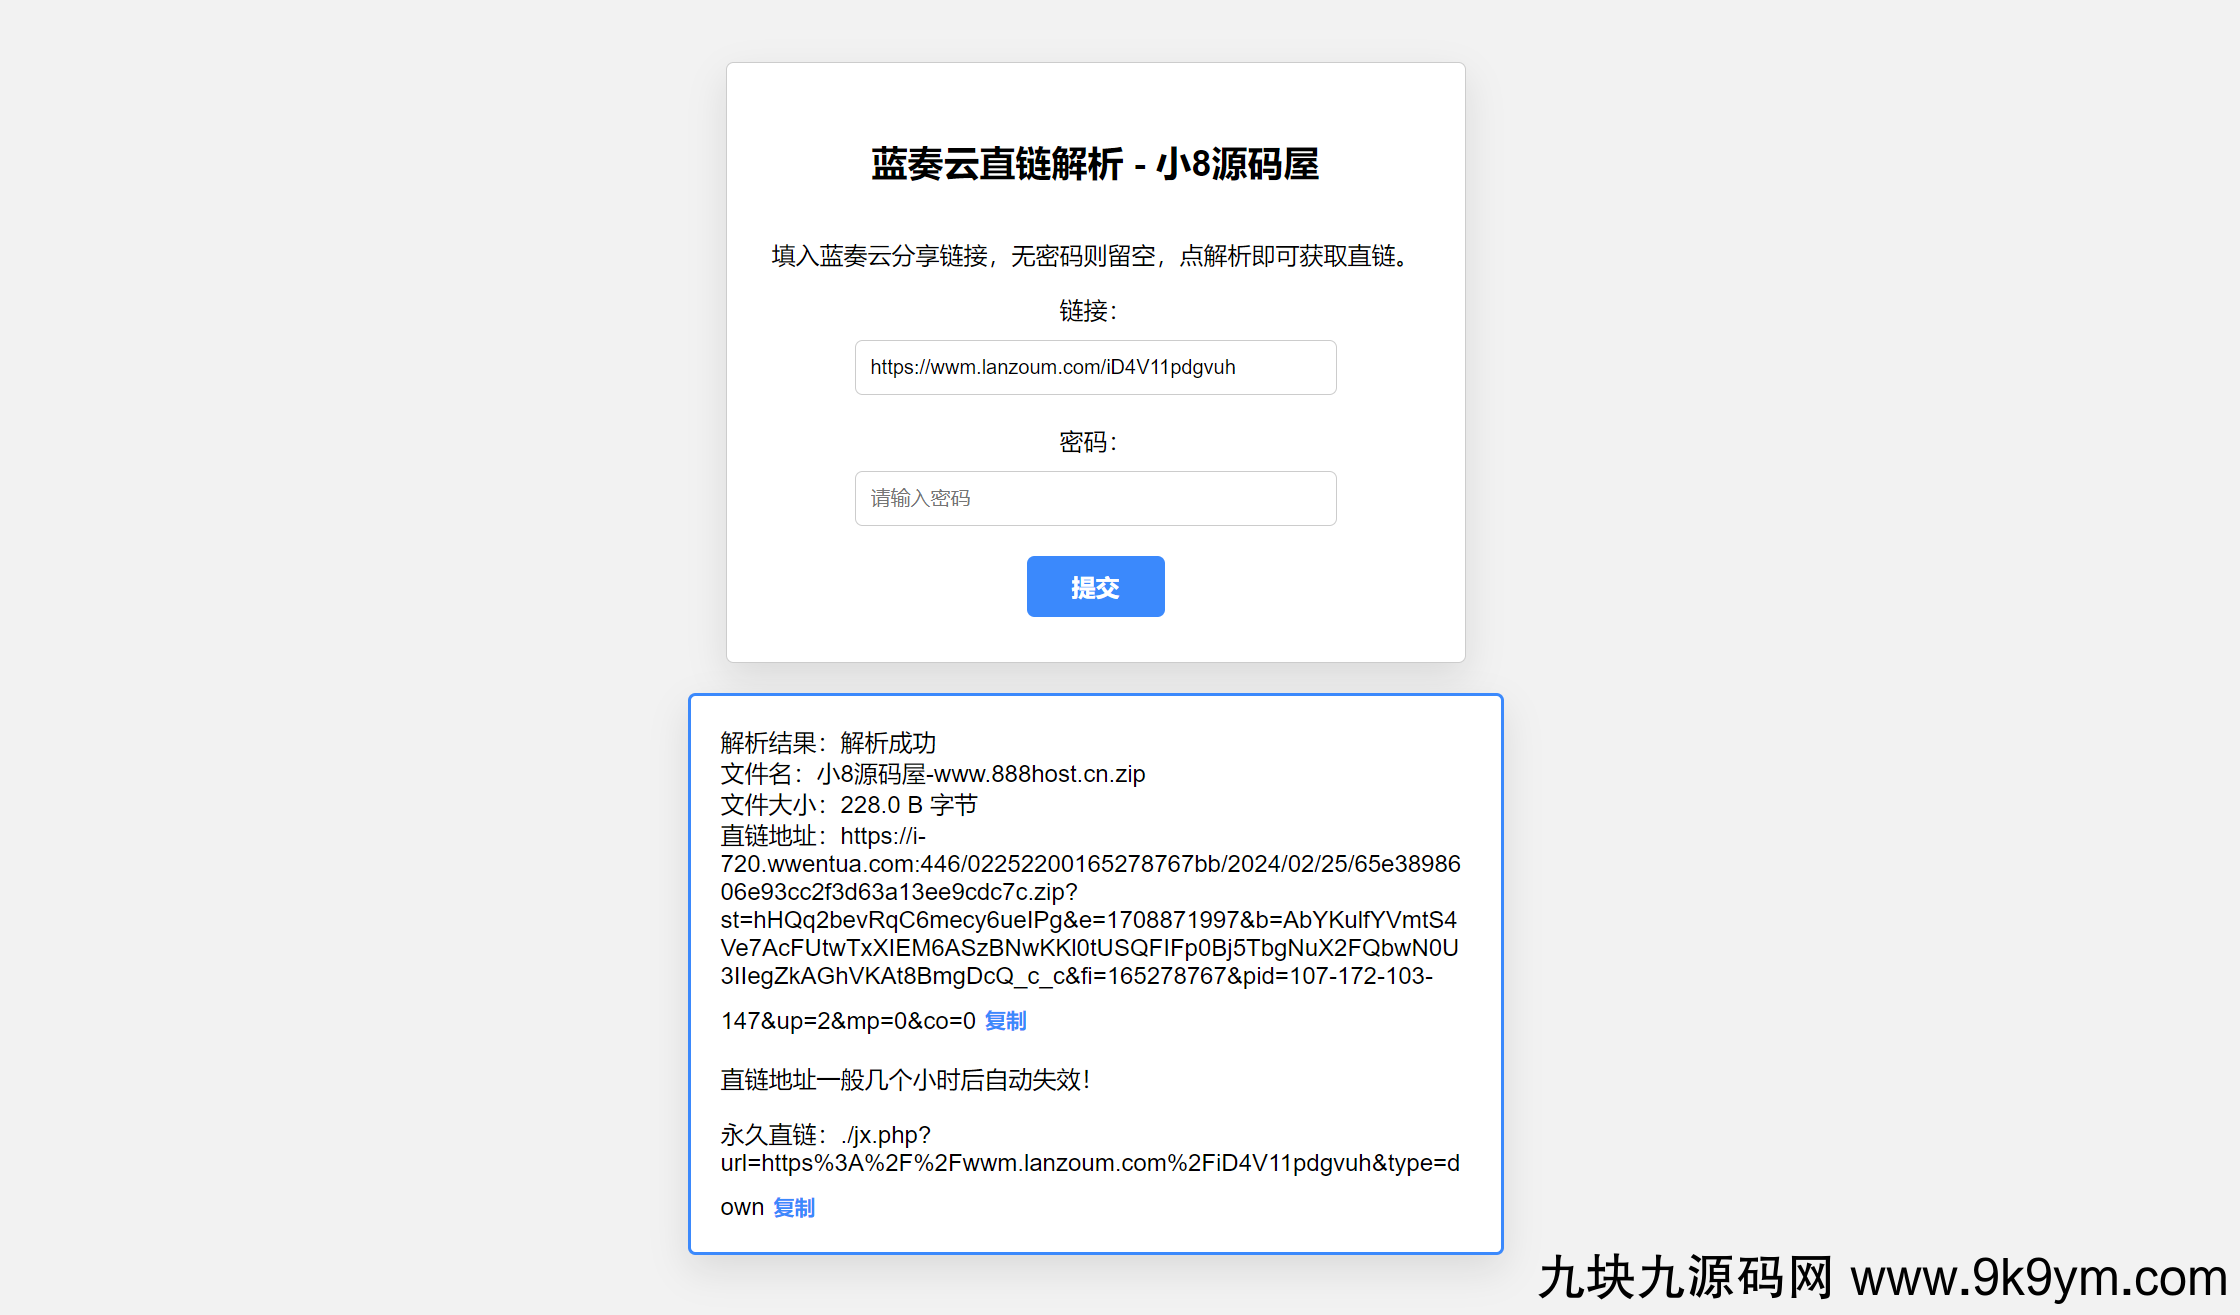Click the 解析成功 result status text

point(886,743)
